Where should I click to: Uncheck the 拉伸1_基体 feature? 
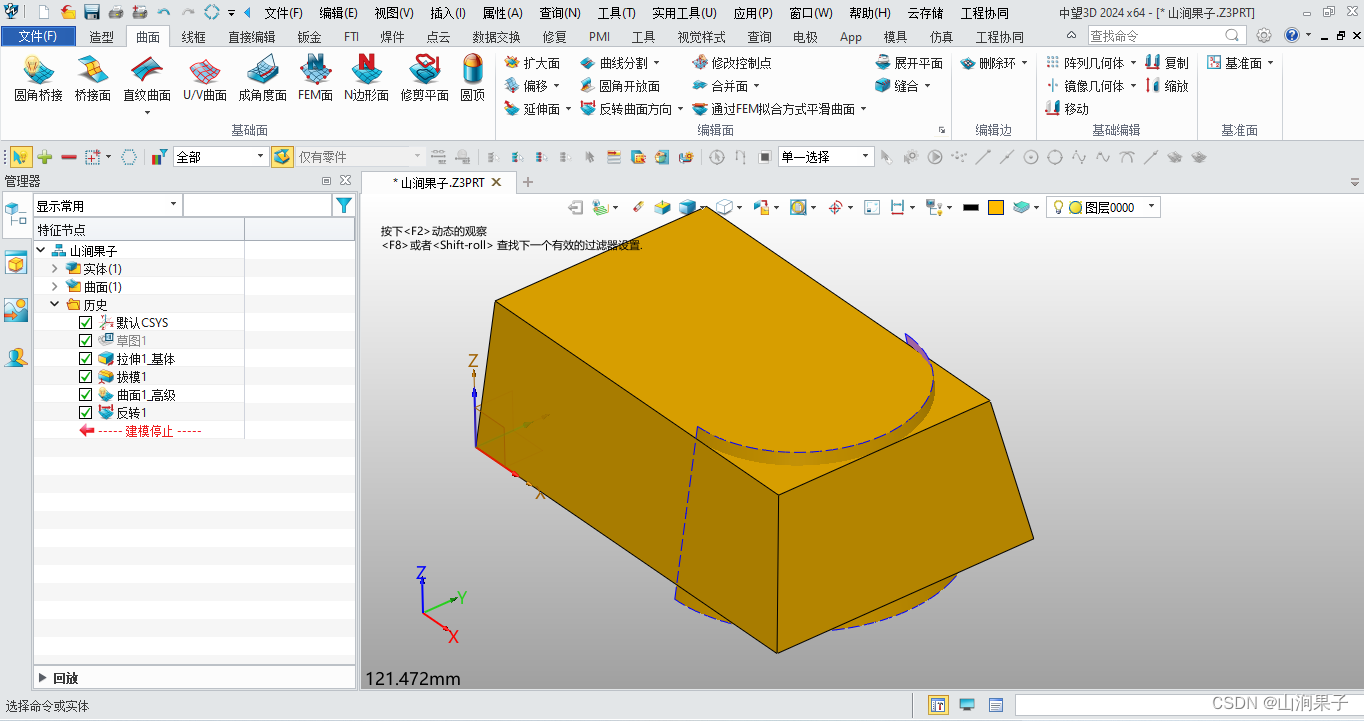[x=85, y=359]
